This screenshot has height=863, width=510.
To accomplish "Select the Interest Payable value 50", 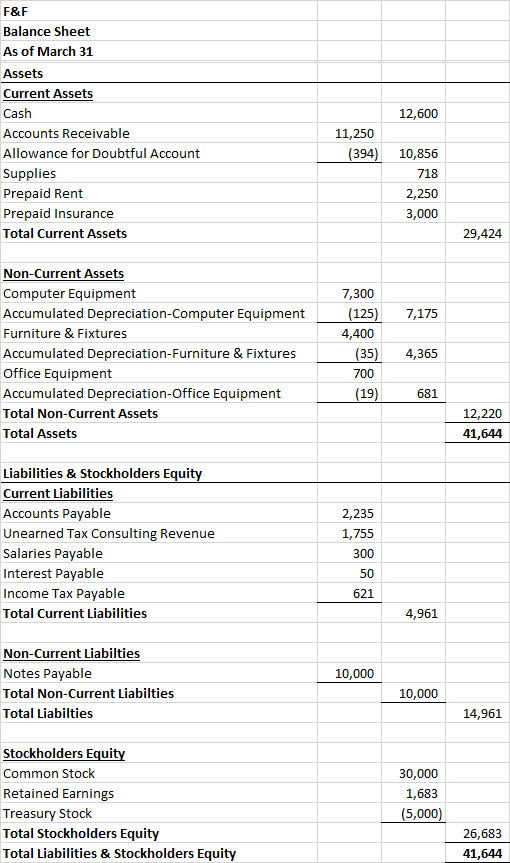I will [367, 574].
